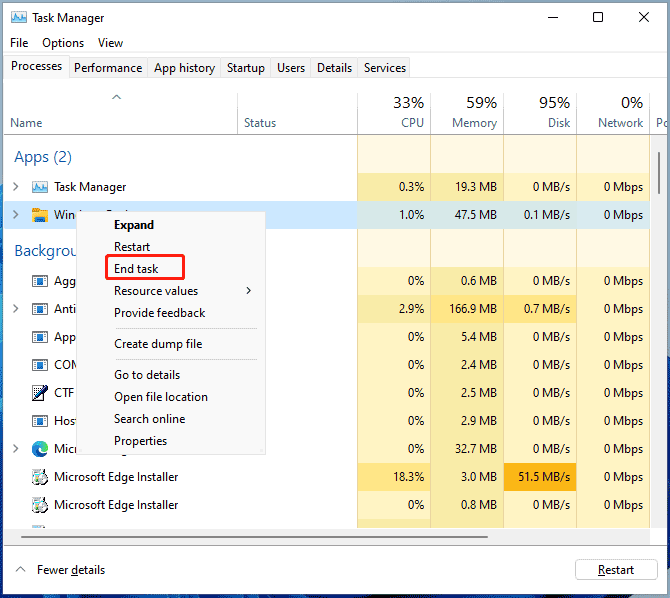Click the 0.8 MB Edge Installer icon

coord(40,505)
